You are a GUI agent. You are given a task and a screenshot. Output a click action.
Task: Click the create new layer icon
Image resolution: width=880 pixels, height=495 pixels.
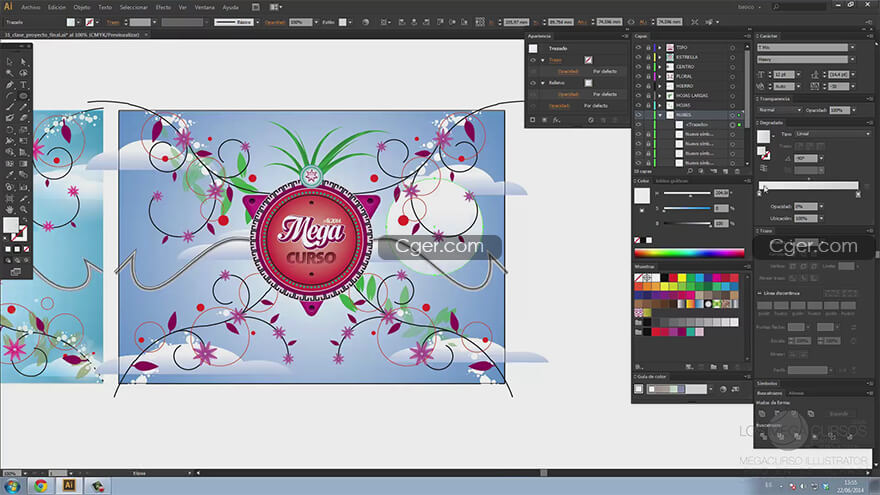(x=726, y=171)
